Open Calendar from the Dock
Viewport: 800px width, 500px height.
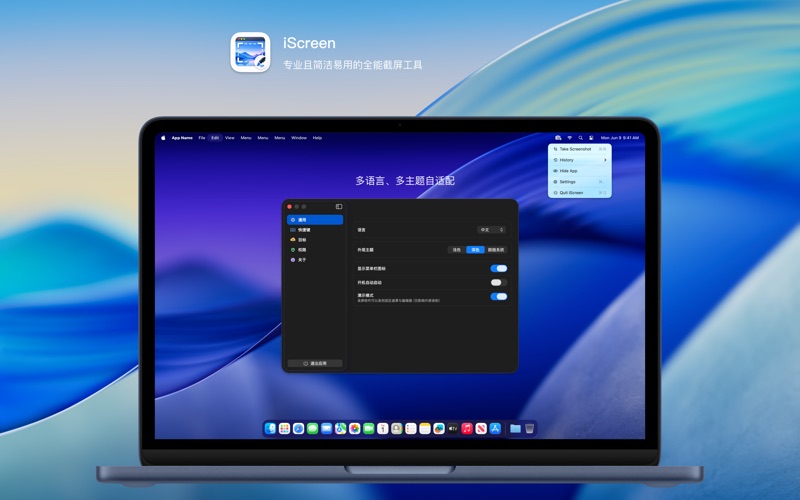point(383,429)
